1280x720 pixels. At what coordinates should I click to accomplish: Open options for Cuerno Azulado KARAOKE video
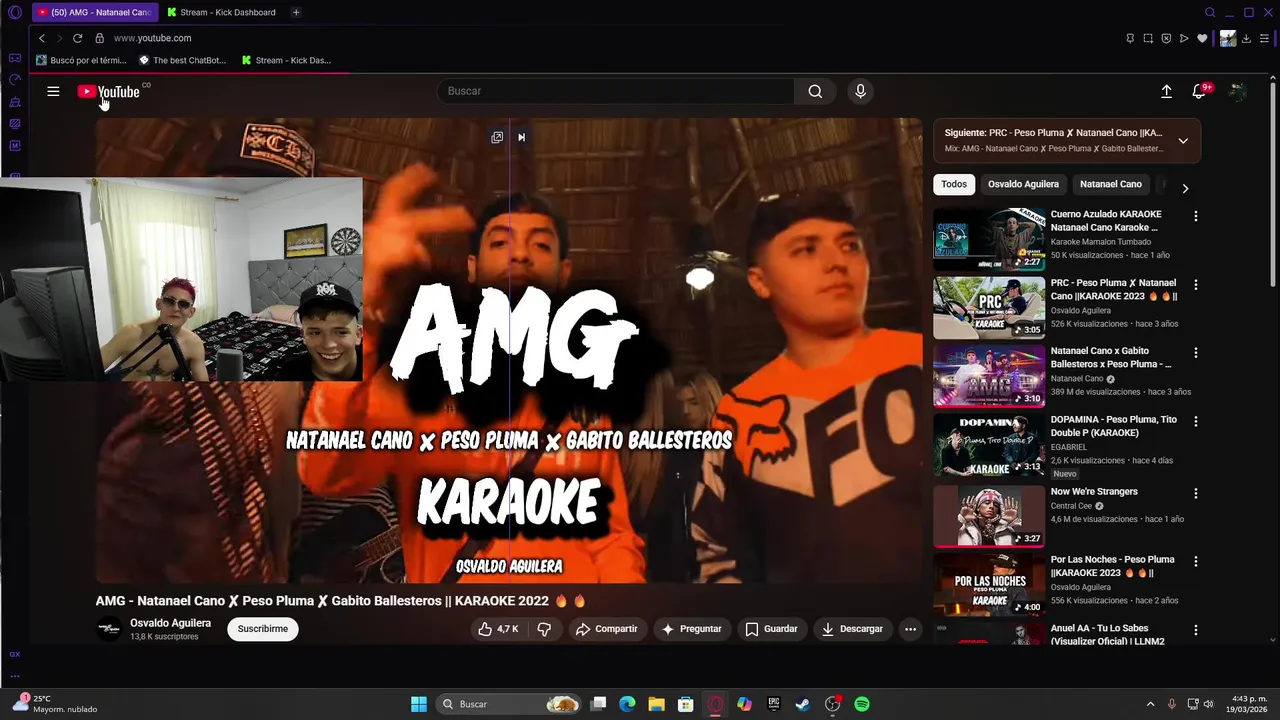click(1195, 216)
